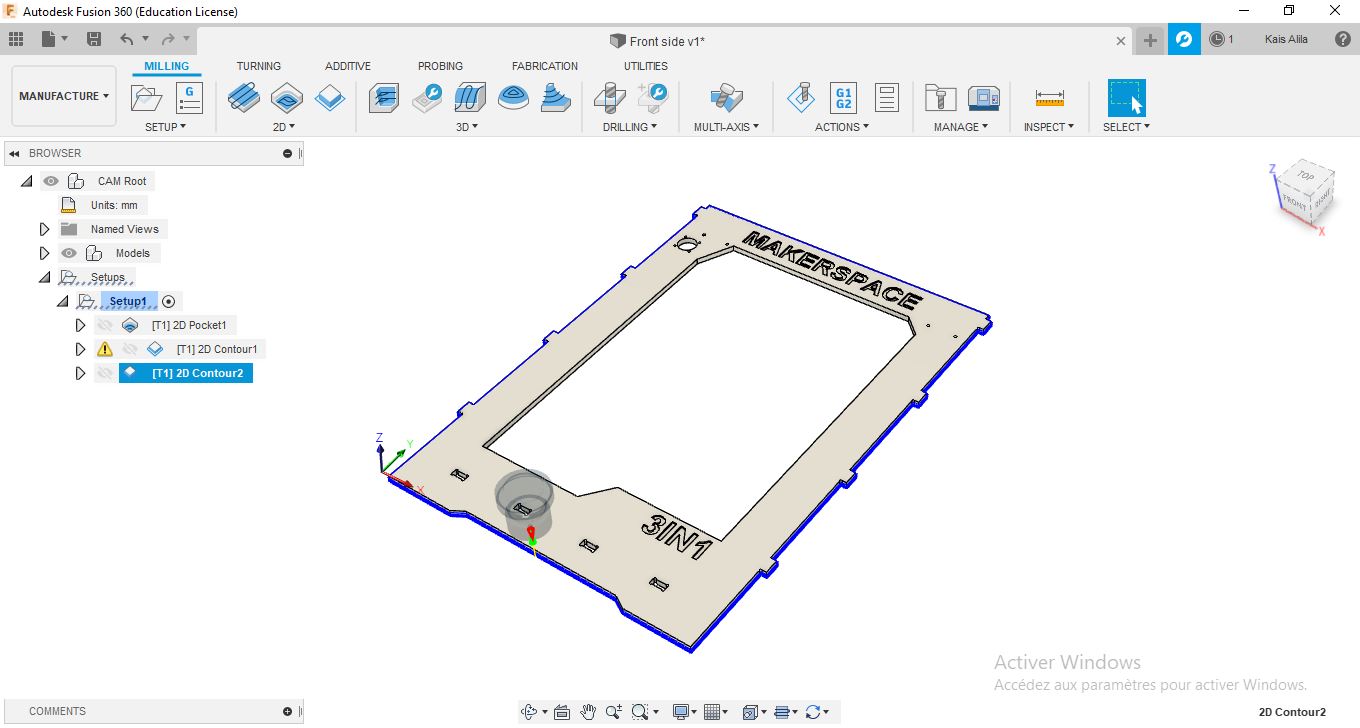Activate the Select window tool

[1126, 98]
